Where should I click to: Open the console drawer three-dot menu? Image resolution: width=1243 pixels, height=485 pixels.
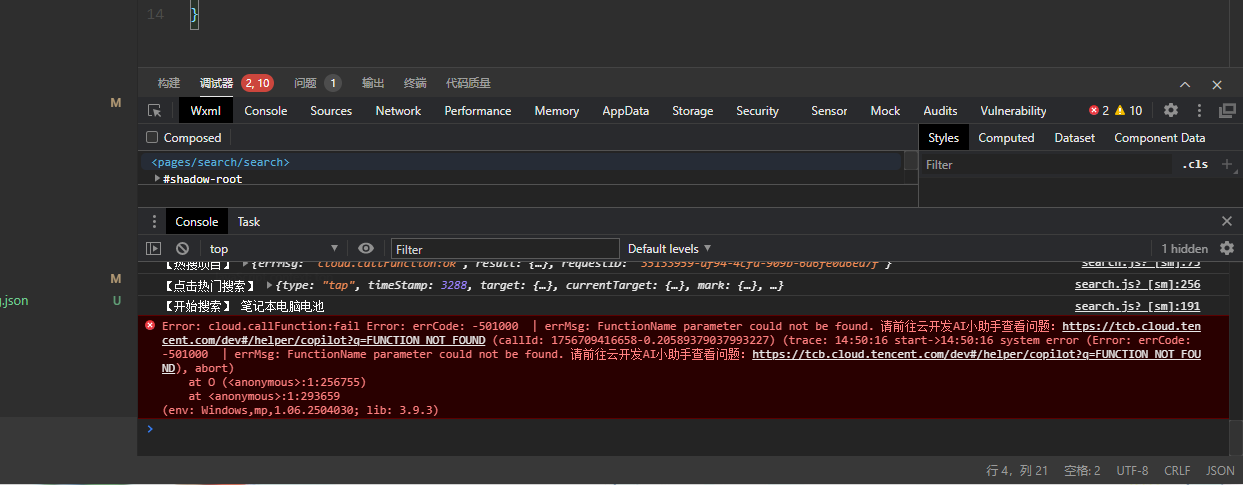coord(154,222)
